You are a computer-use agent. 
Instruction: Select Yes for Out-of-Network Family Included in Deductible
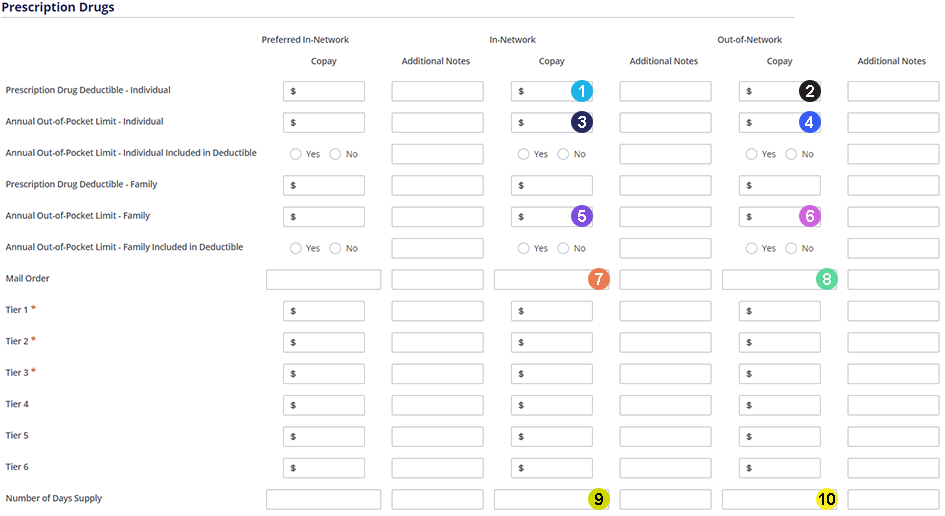pyautogui.click(x=751, y=248)
